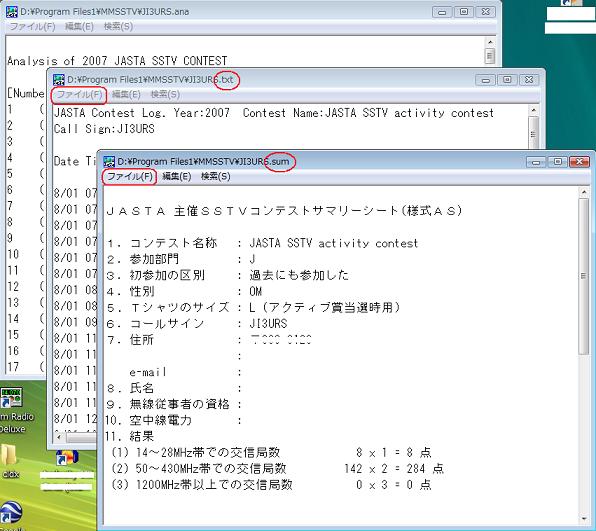This screenshot has width=596, height=531.
Task: Click scroll-up arrow in JI3URS.txt window
Action: click(533, 111)
